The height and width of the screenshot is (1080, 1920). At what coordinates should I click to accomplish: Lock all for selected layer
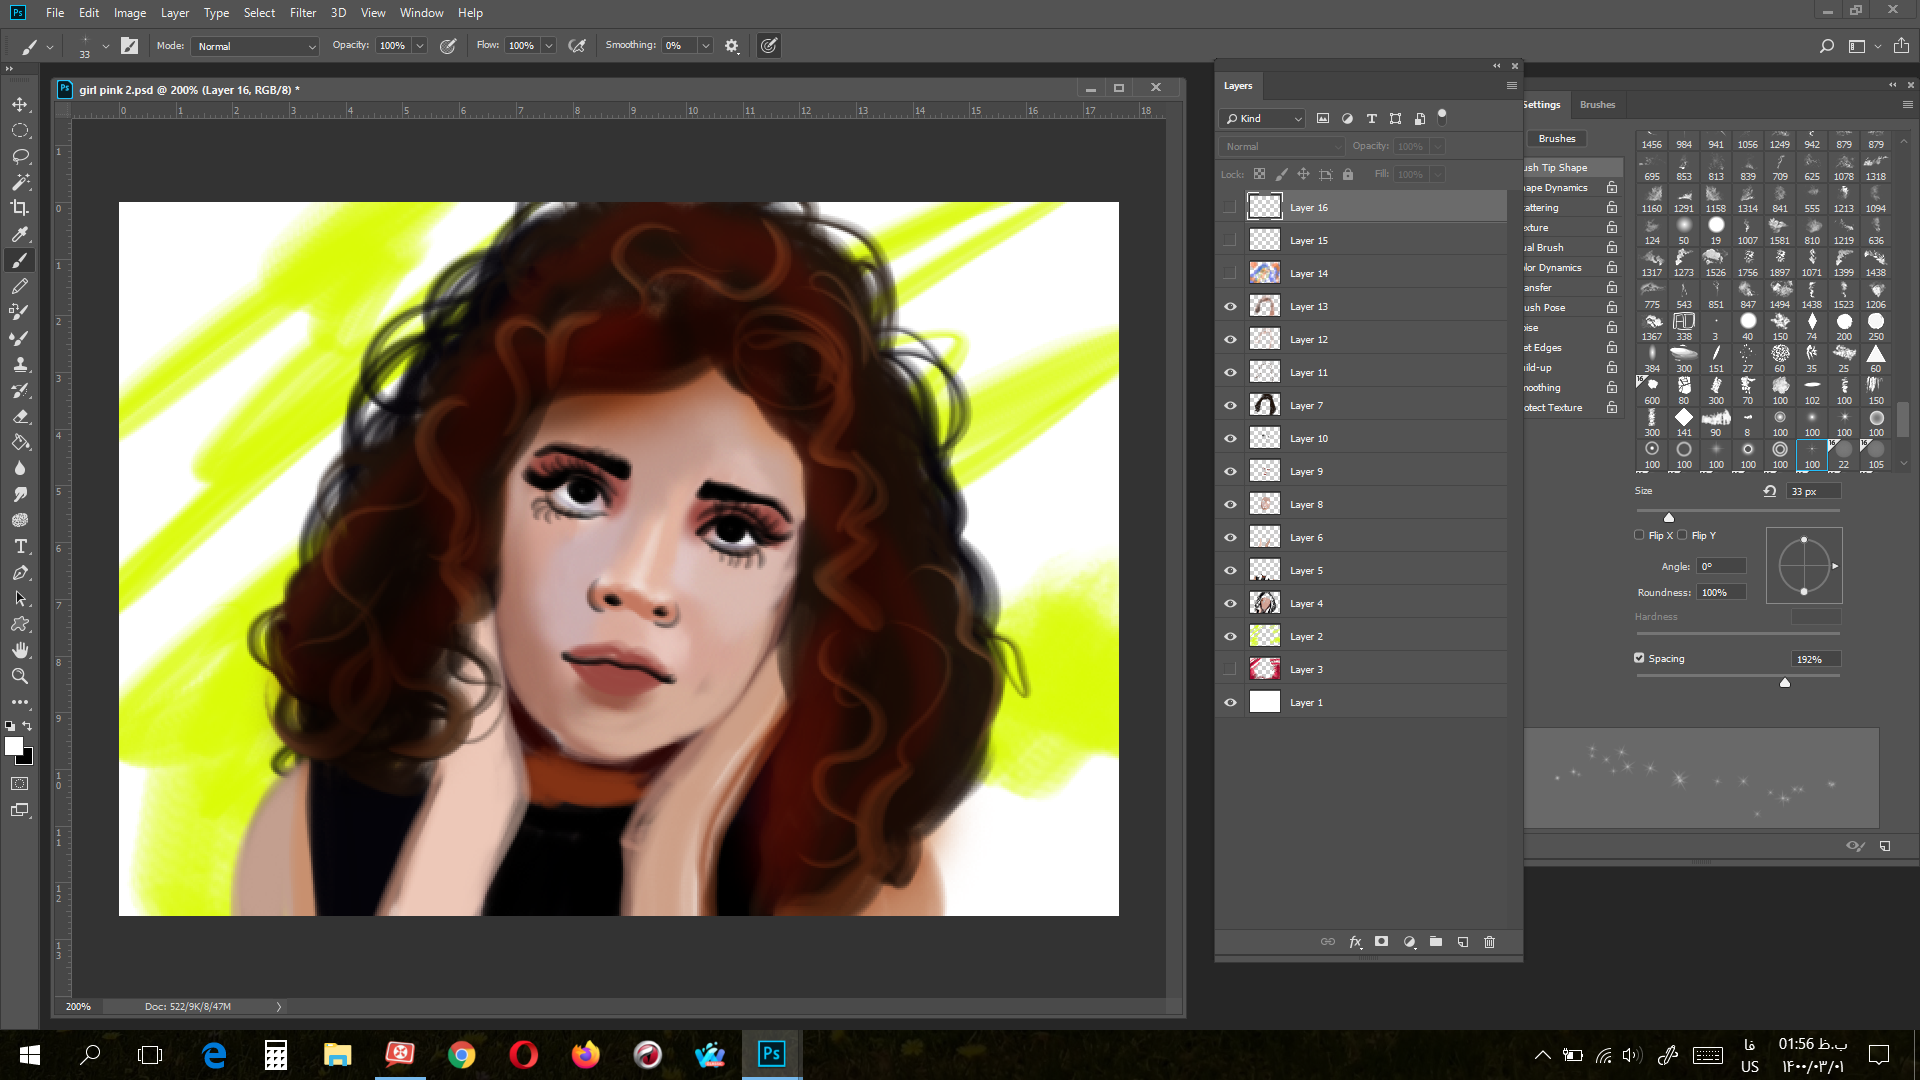(1348, 174)
